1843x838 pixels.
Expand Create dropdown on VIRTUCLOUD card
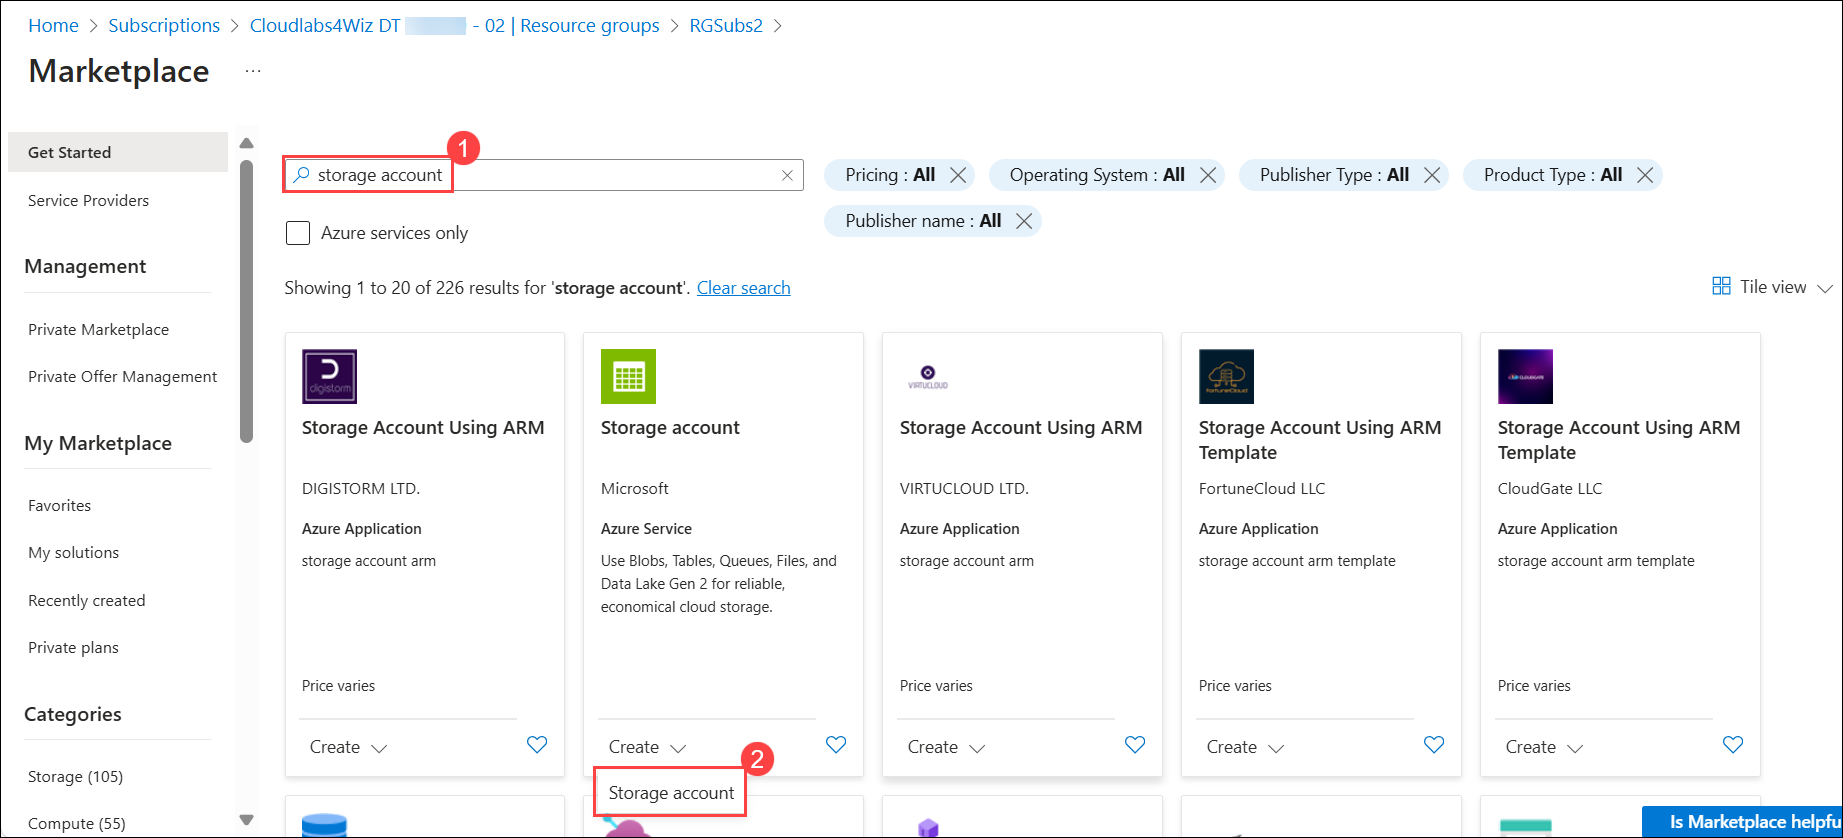click(946, 747)
